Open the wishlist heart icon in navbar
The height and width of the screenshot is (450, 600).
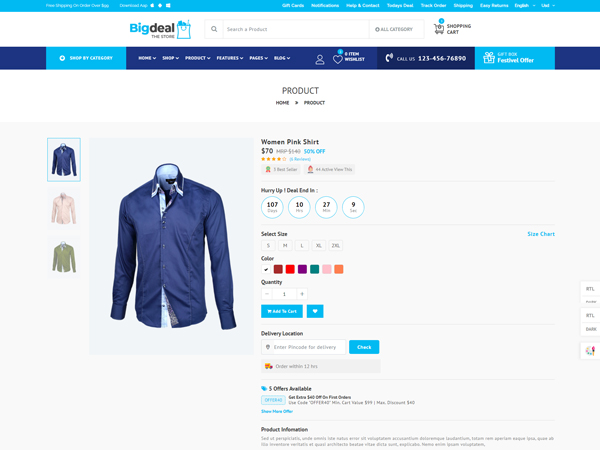click(338, 59)
